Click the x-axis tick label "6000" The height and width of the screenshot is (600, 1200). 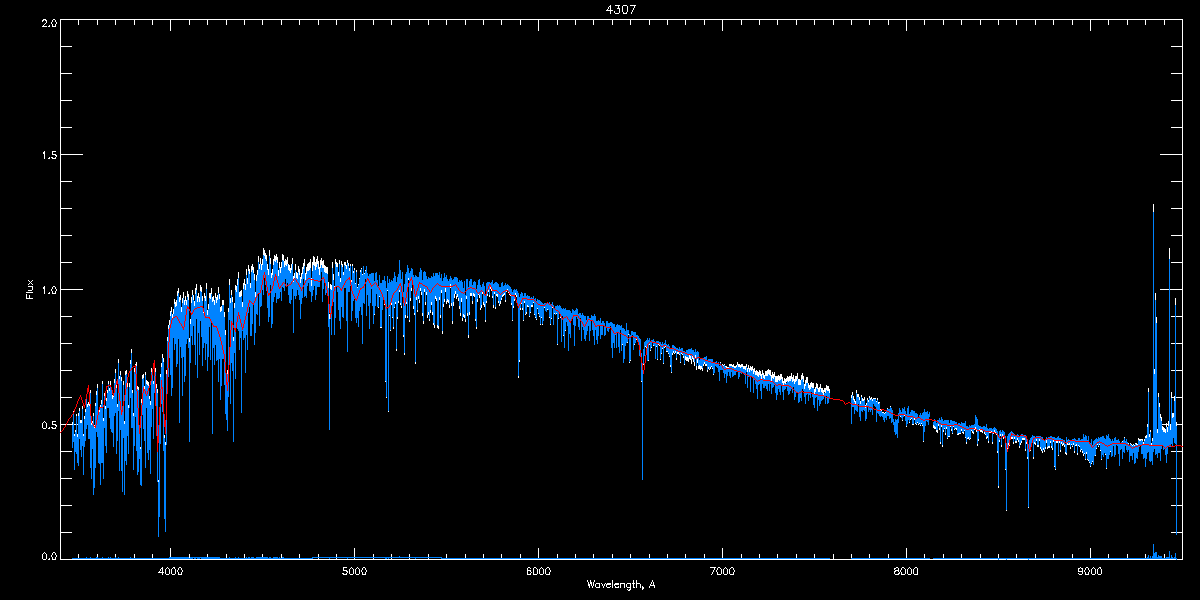point(538,572)
